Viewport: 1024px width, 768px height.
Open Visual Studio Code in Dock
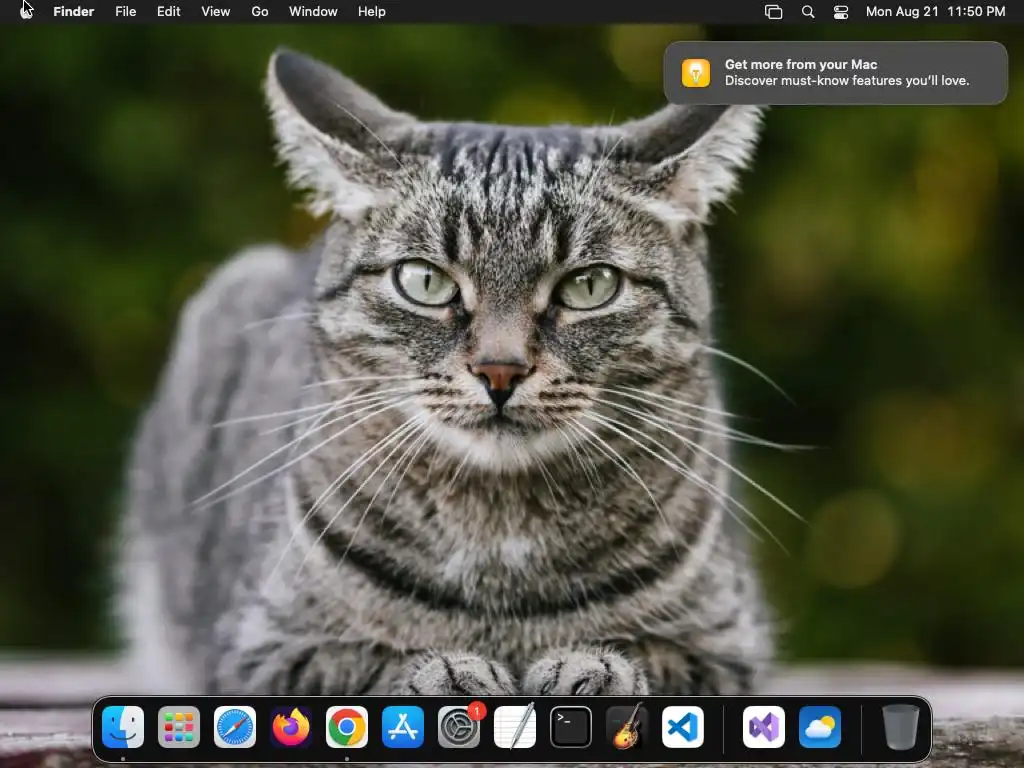(683, 727)
